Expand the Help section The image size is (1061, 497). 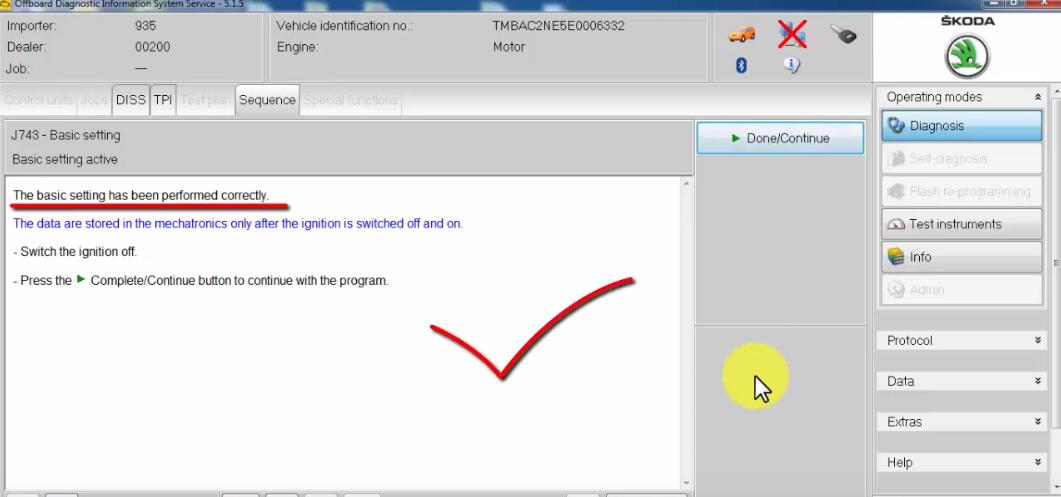click(x=962, y=462)
